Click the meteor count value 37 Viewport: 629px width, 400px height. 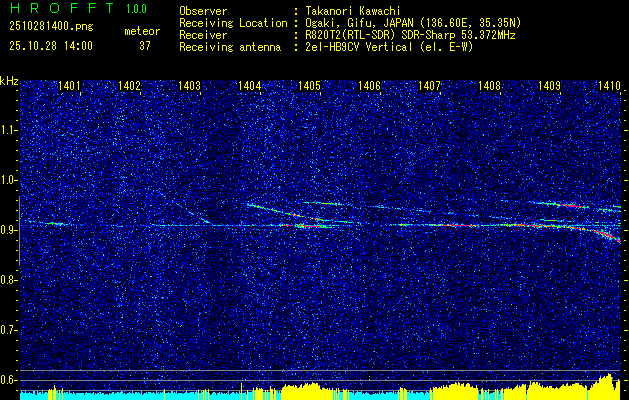click(x=145, y=46)
